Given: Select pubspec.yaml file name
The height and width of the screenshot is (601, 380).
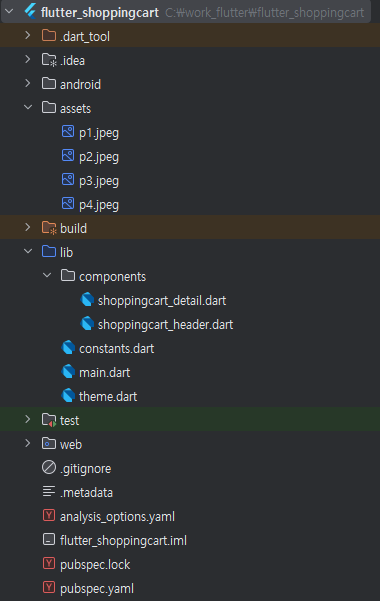Looking at the screenshot, I should [97, 589].
